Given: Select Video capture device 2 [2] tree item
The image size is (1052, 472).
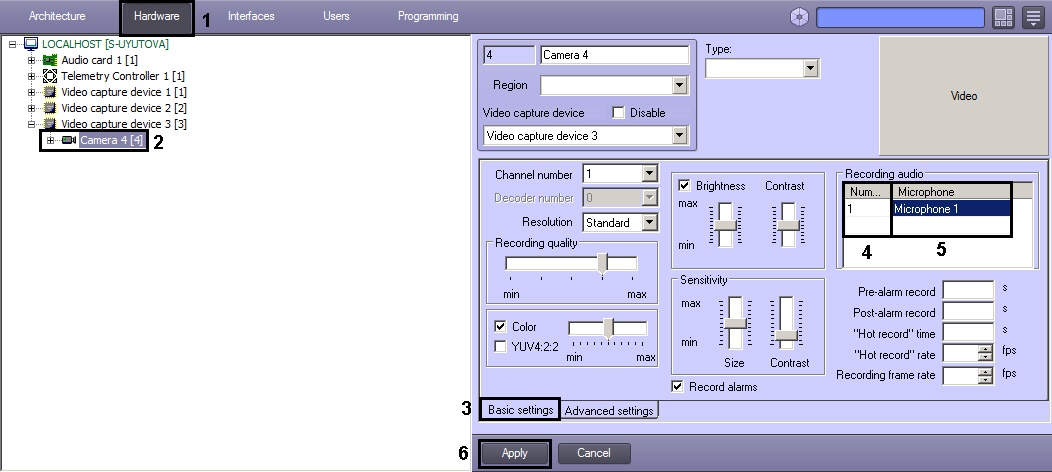Looking at the screenshot, I should click(124, 108).
